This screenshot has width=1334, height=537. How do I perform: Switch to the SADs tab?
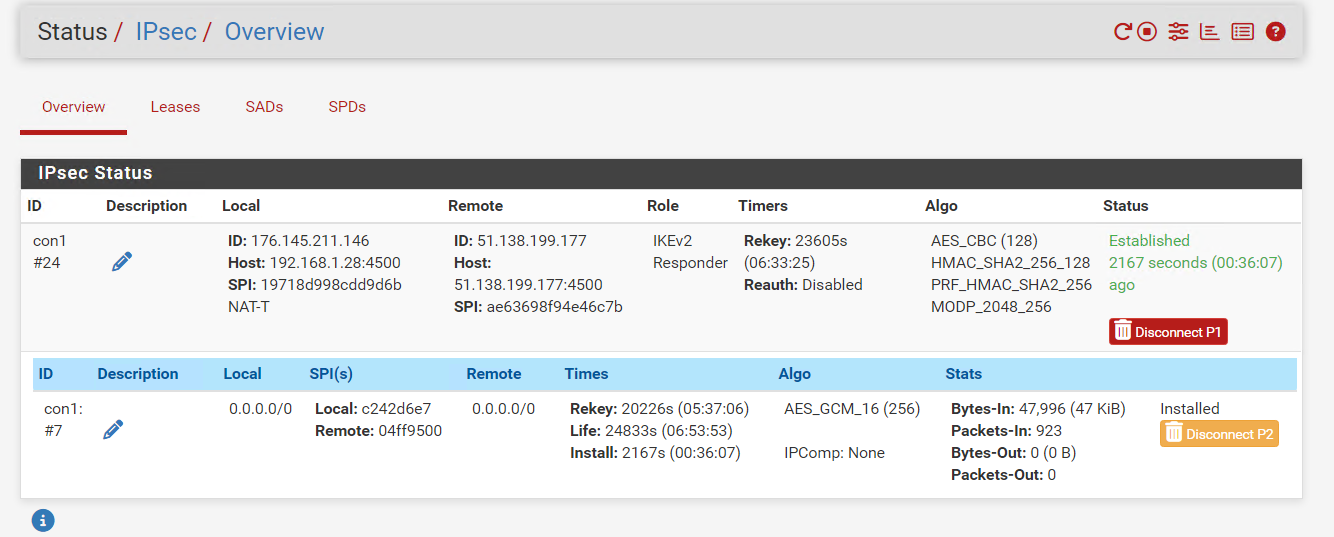pyautogui.click(x=264, y=107)
